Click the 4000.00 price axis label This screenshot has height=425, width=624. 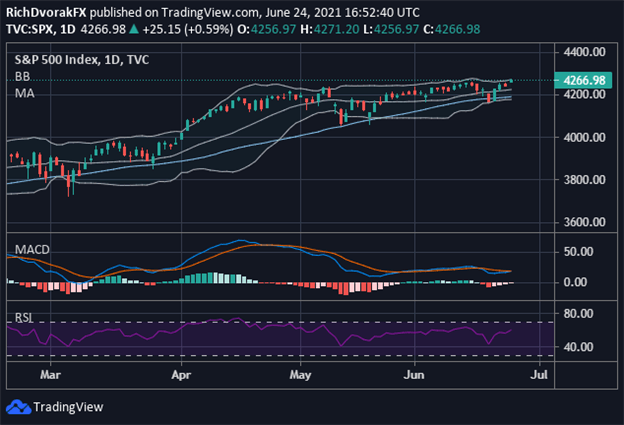585,137
